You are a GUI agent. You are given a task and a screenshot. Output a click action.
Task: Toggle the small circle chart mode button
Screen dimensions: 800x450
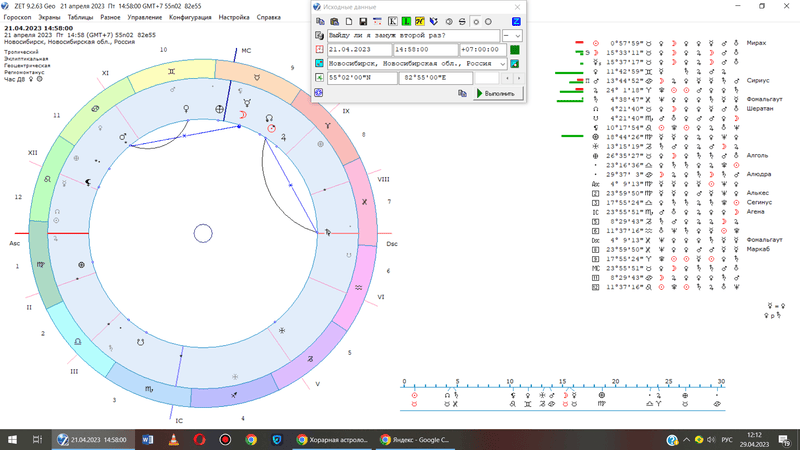click(476, 21)
